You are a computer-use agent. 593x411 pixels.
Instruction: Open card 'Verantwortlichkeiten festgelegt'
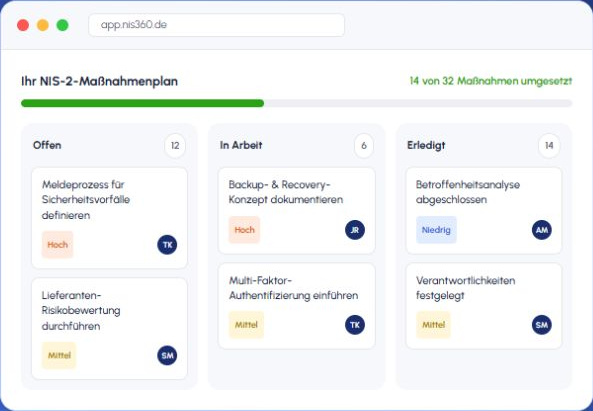tap(484, 306)
